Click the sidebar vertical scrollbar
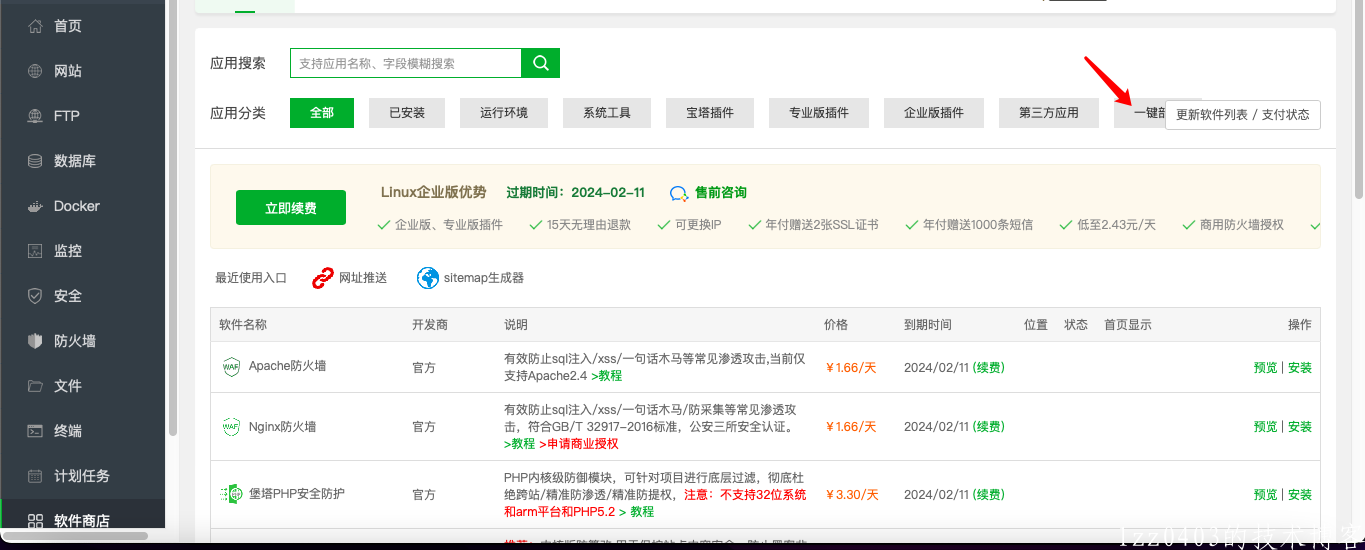This screenshot has width=1365, height=550. click(173, 218)
